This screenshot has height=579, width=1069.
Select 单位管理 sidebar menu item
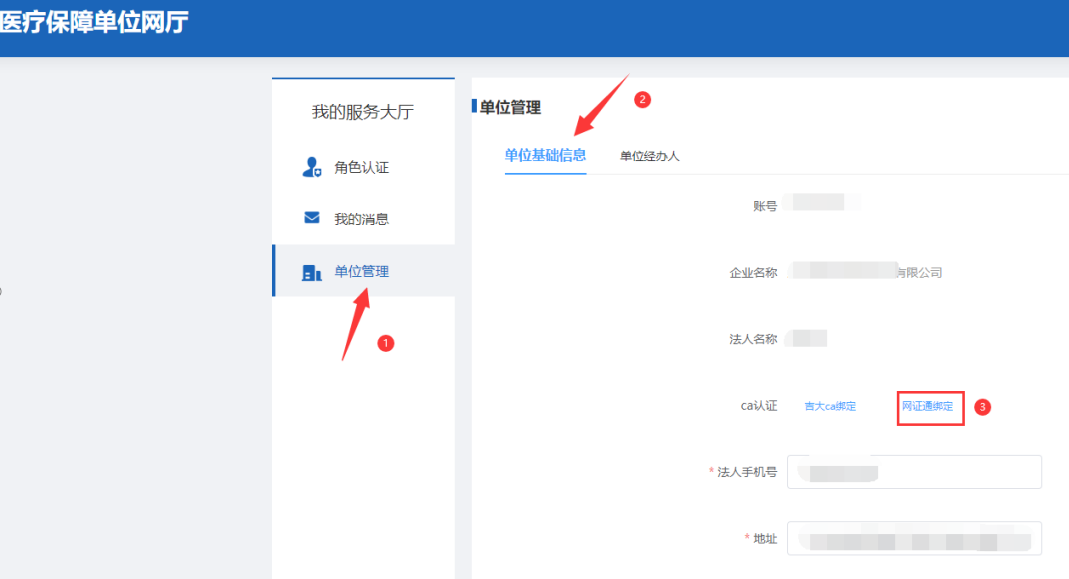[x=361, y=271]
